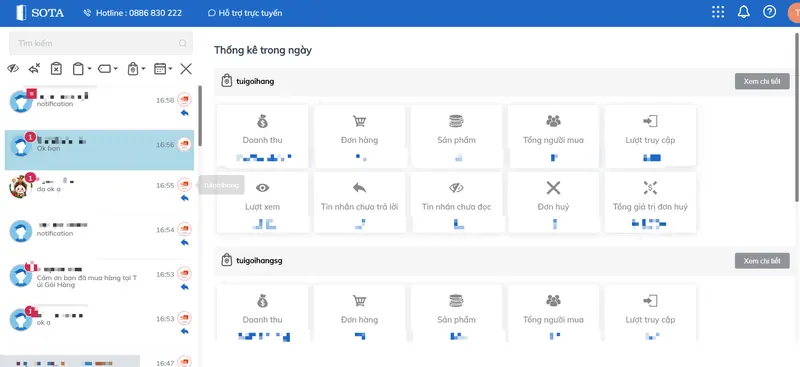Click the tuigoihangsg shop name
This screenshot has width=800, height=367.
(x=259, y=261)
